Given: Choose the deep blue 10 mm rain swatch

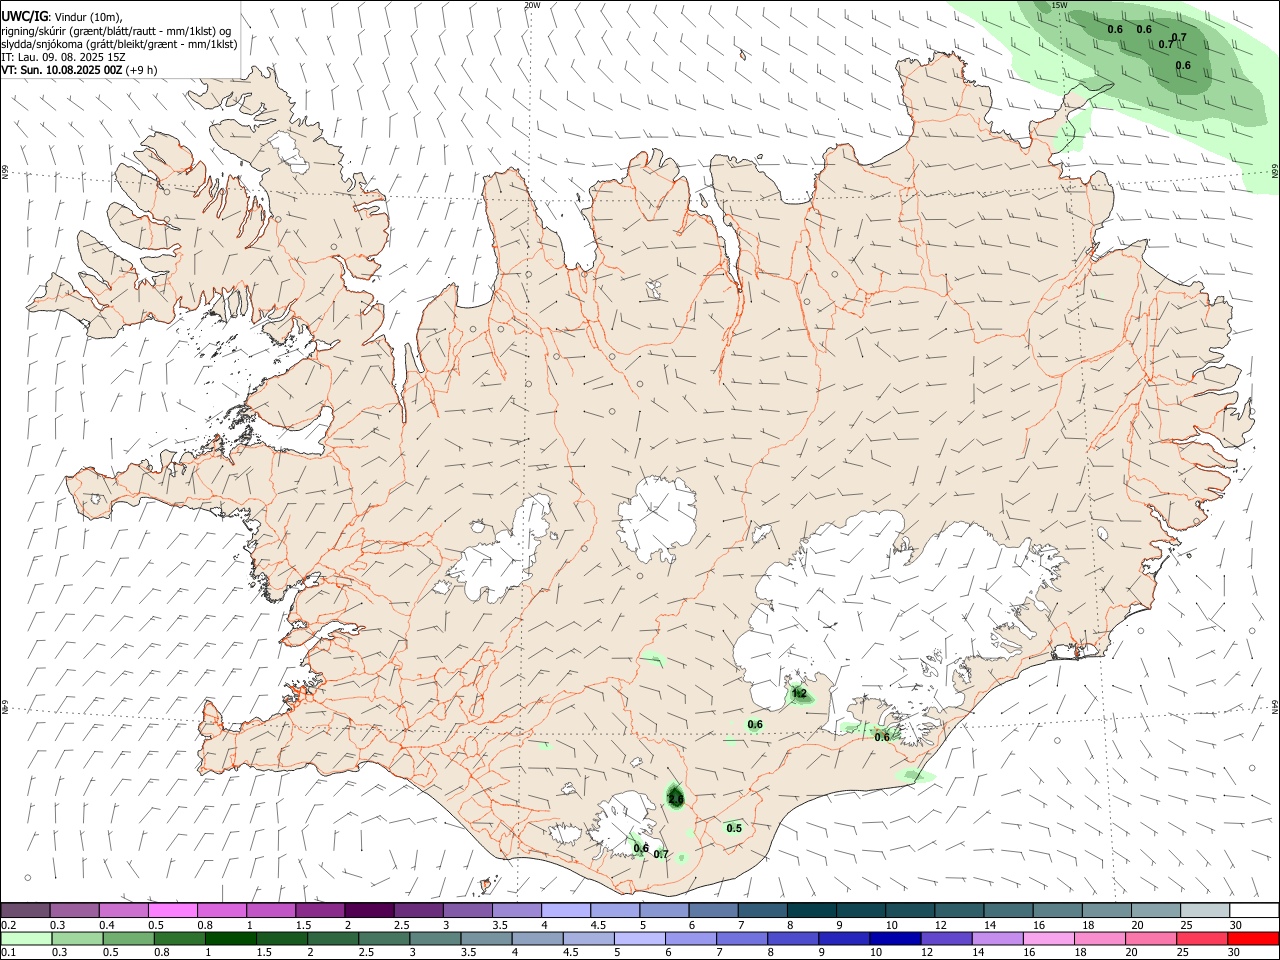Looking at the screenshot, I should 895,938.
